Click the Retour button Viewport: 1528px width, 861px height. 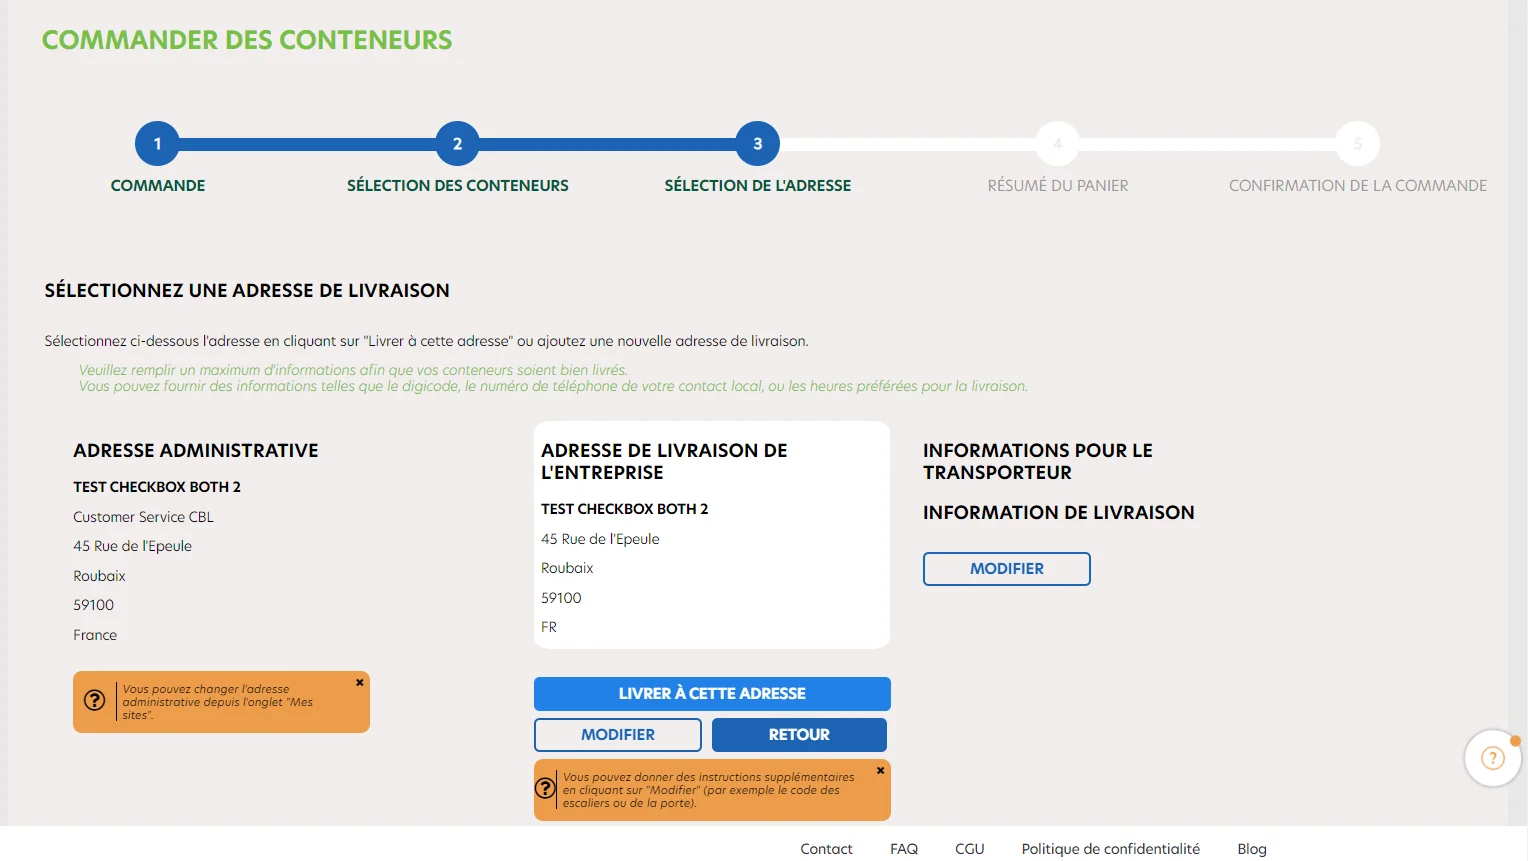(799, 735)
